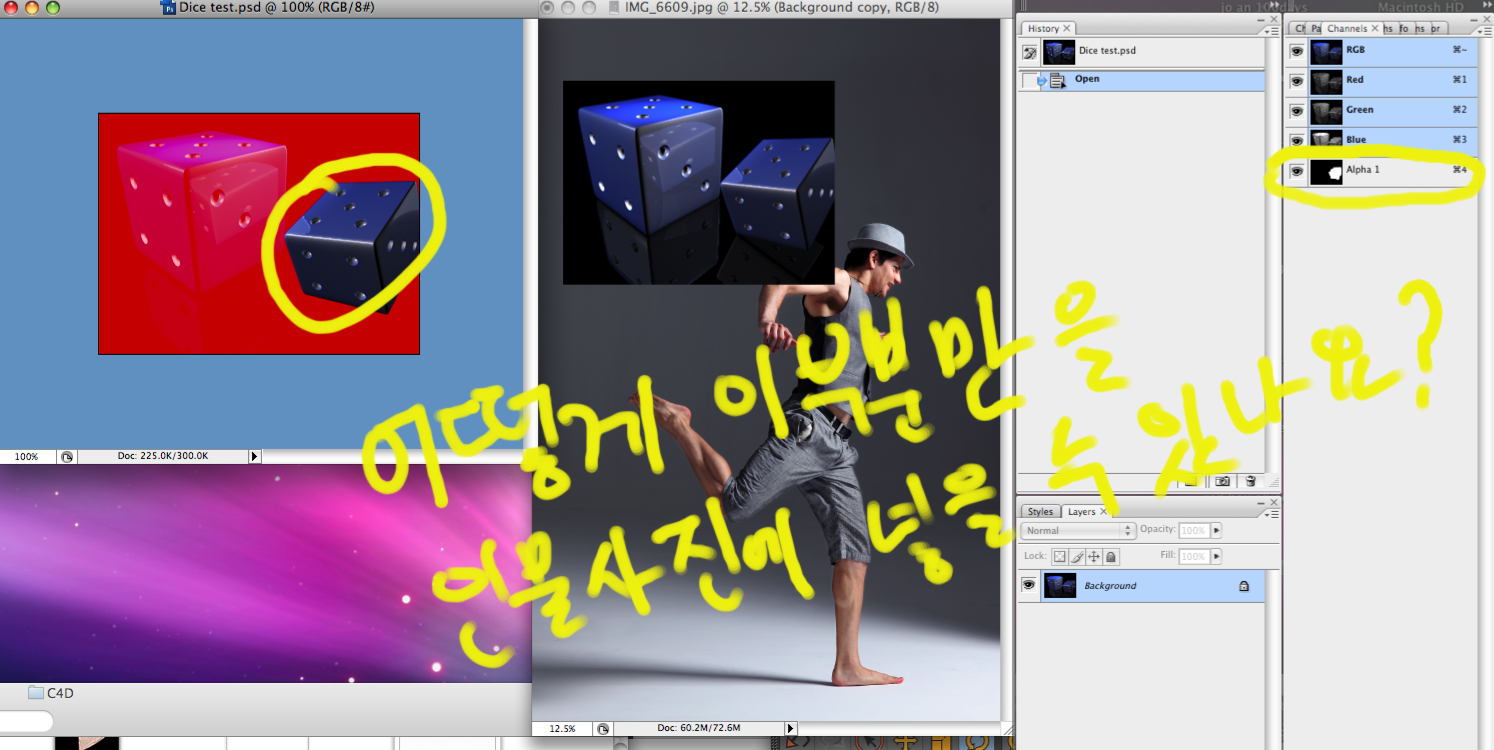The image size is (1494, 750).
Task: Set history brush source on Dice test.psd snapshot
Action: point(1029,52)
